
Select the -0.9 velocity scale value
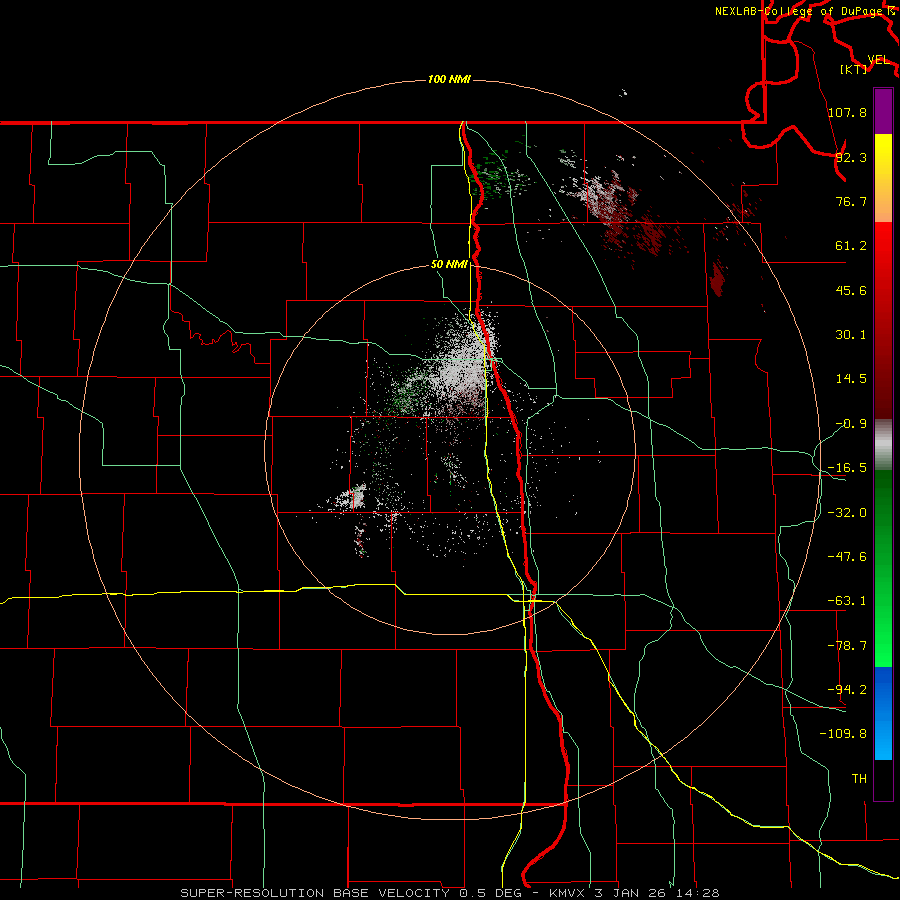point(851,424)
